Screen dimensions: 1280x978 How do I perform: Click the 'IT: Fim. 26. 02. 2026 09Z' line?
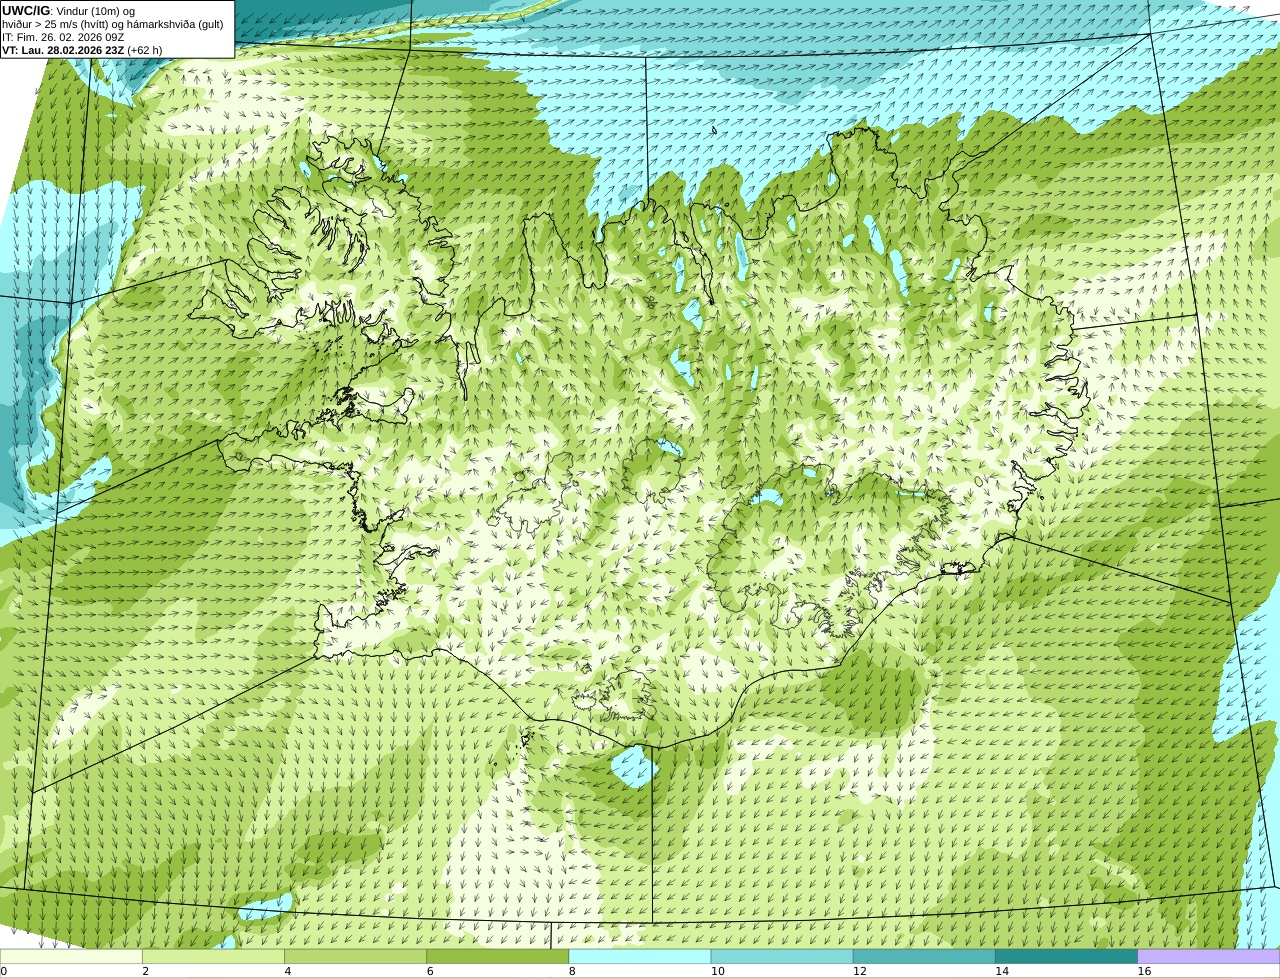63,37
